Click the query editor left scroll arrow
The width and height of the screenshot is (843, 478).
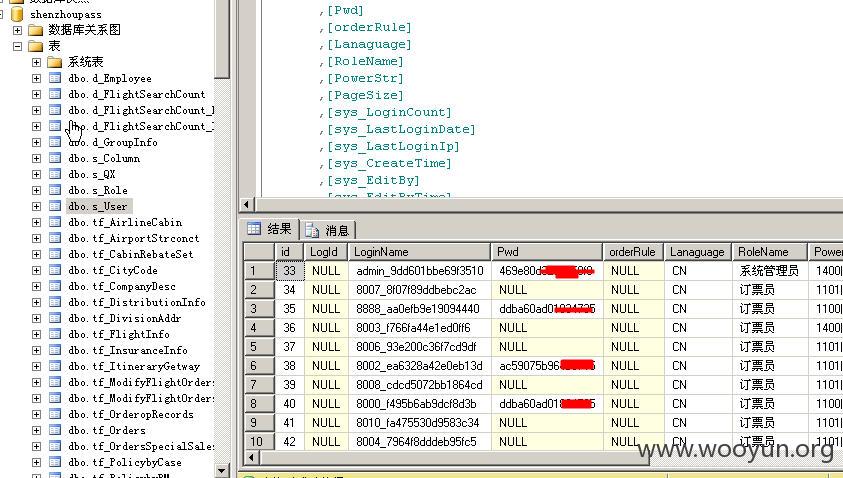[247, 204]
